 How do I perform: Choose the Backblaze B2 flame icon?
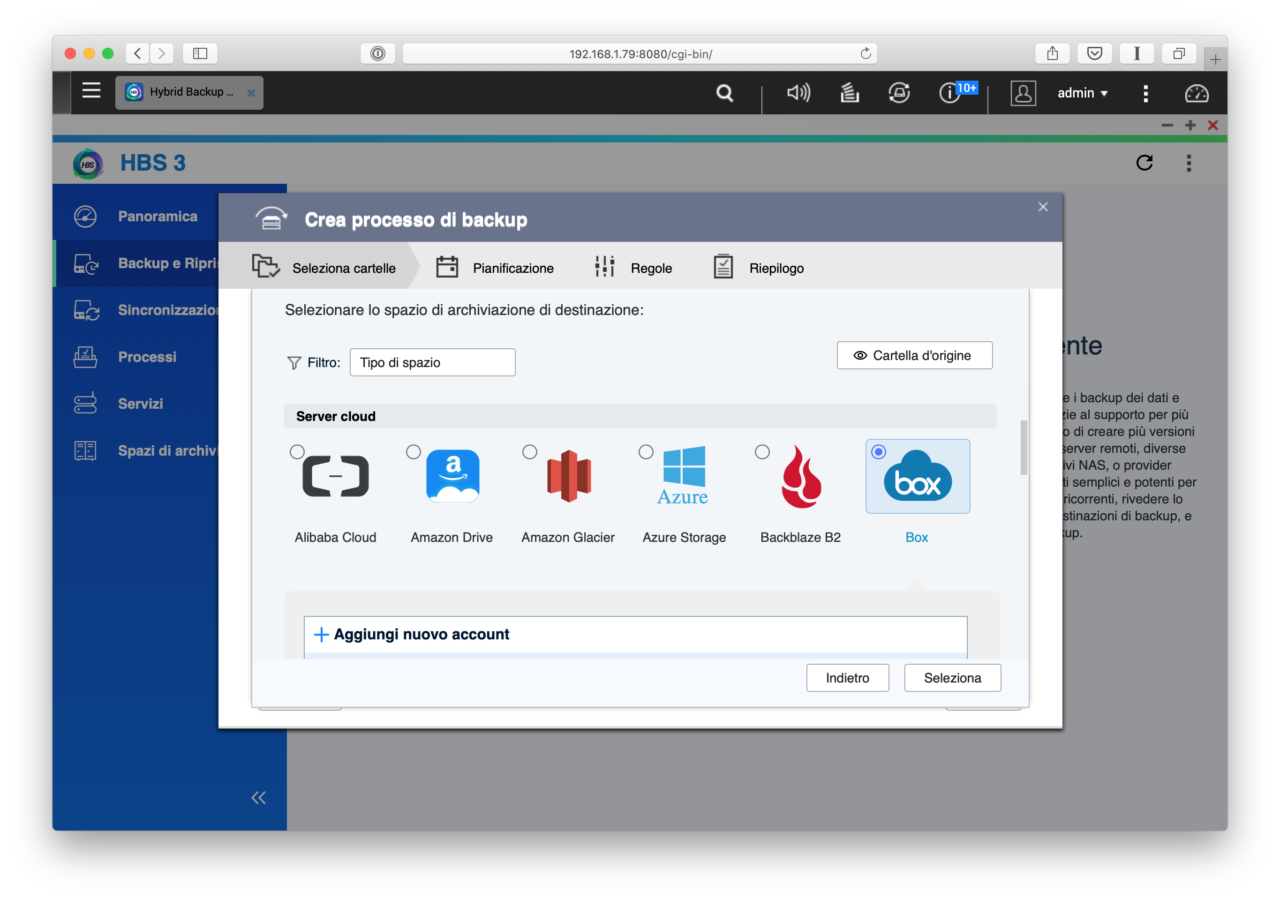pyautogui.click(x=800, y=477)
